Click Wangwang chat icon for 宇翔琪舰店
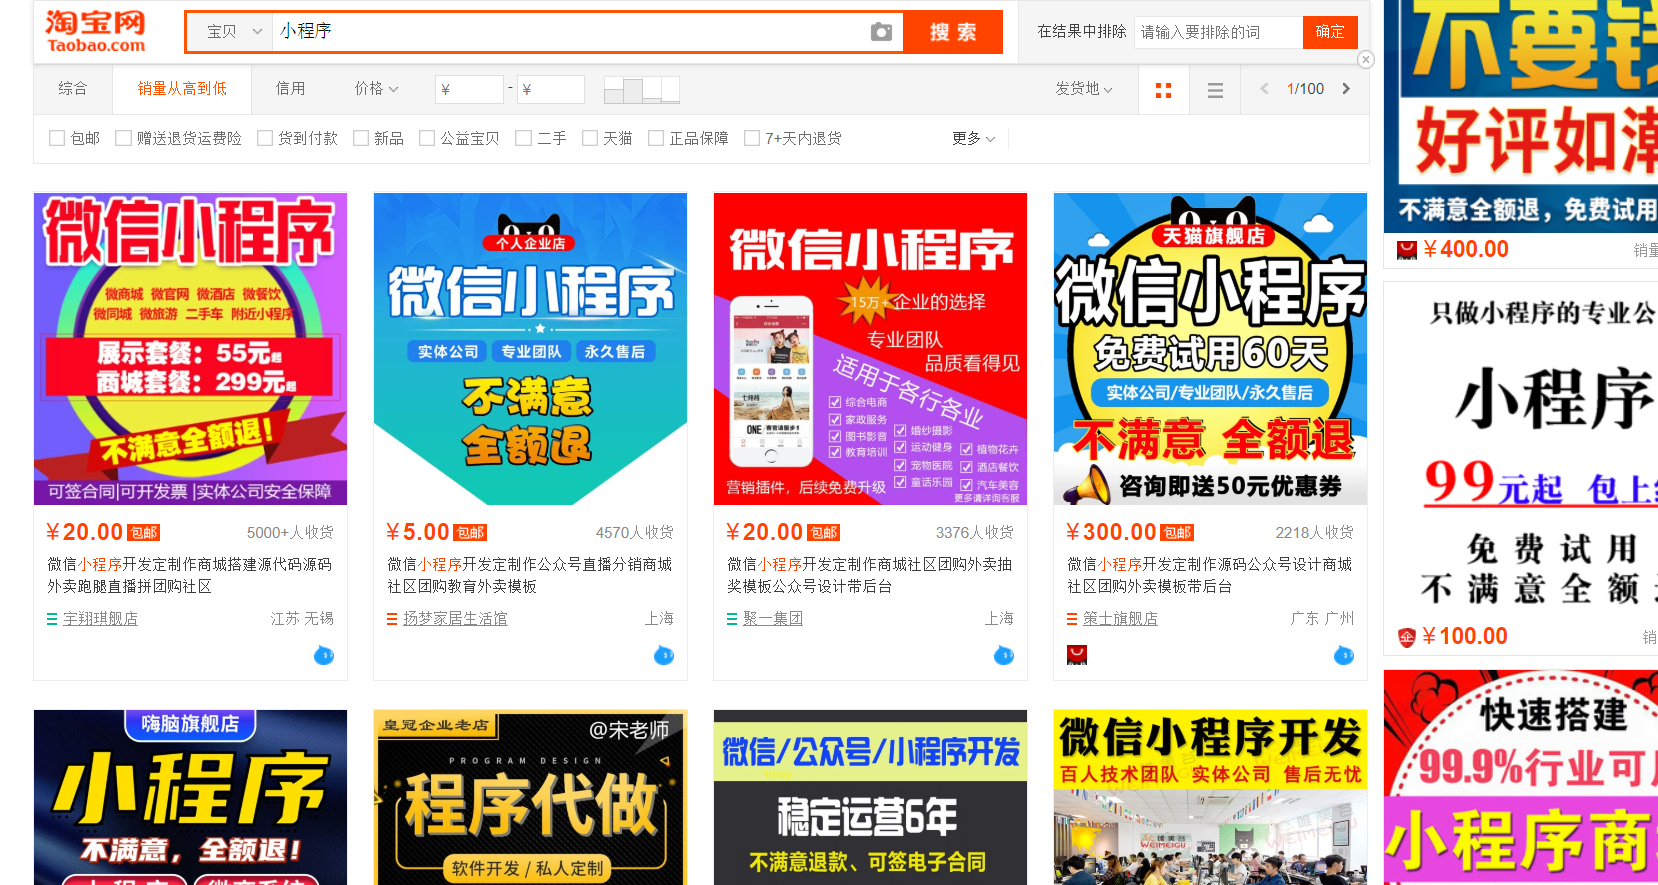Viewport: 1658px width, 885px height. [324, 655]
